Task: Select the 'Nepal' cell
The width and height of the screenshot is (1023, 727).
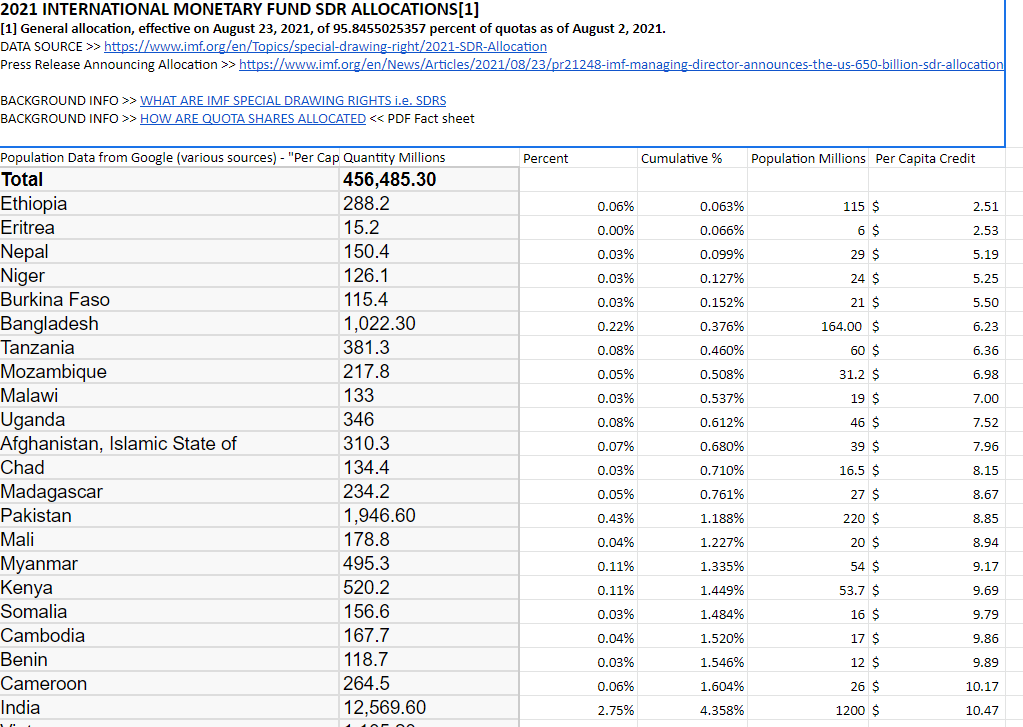Action: [x=170, y=252]
